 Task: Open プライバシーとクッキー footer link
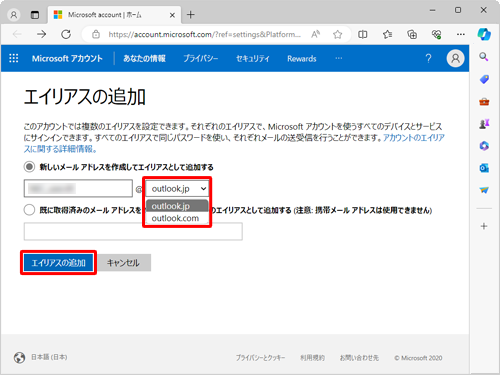[260, 358]
